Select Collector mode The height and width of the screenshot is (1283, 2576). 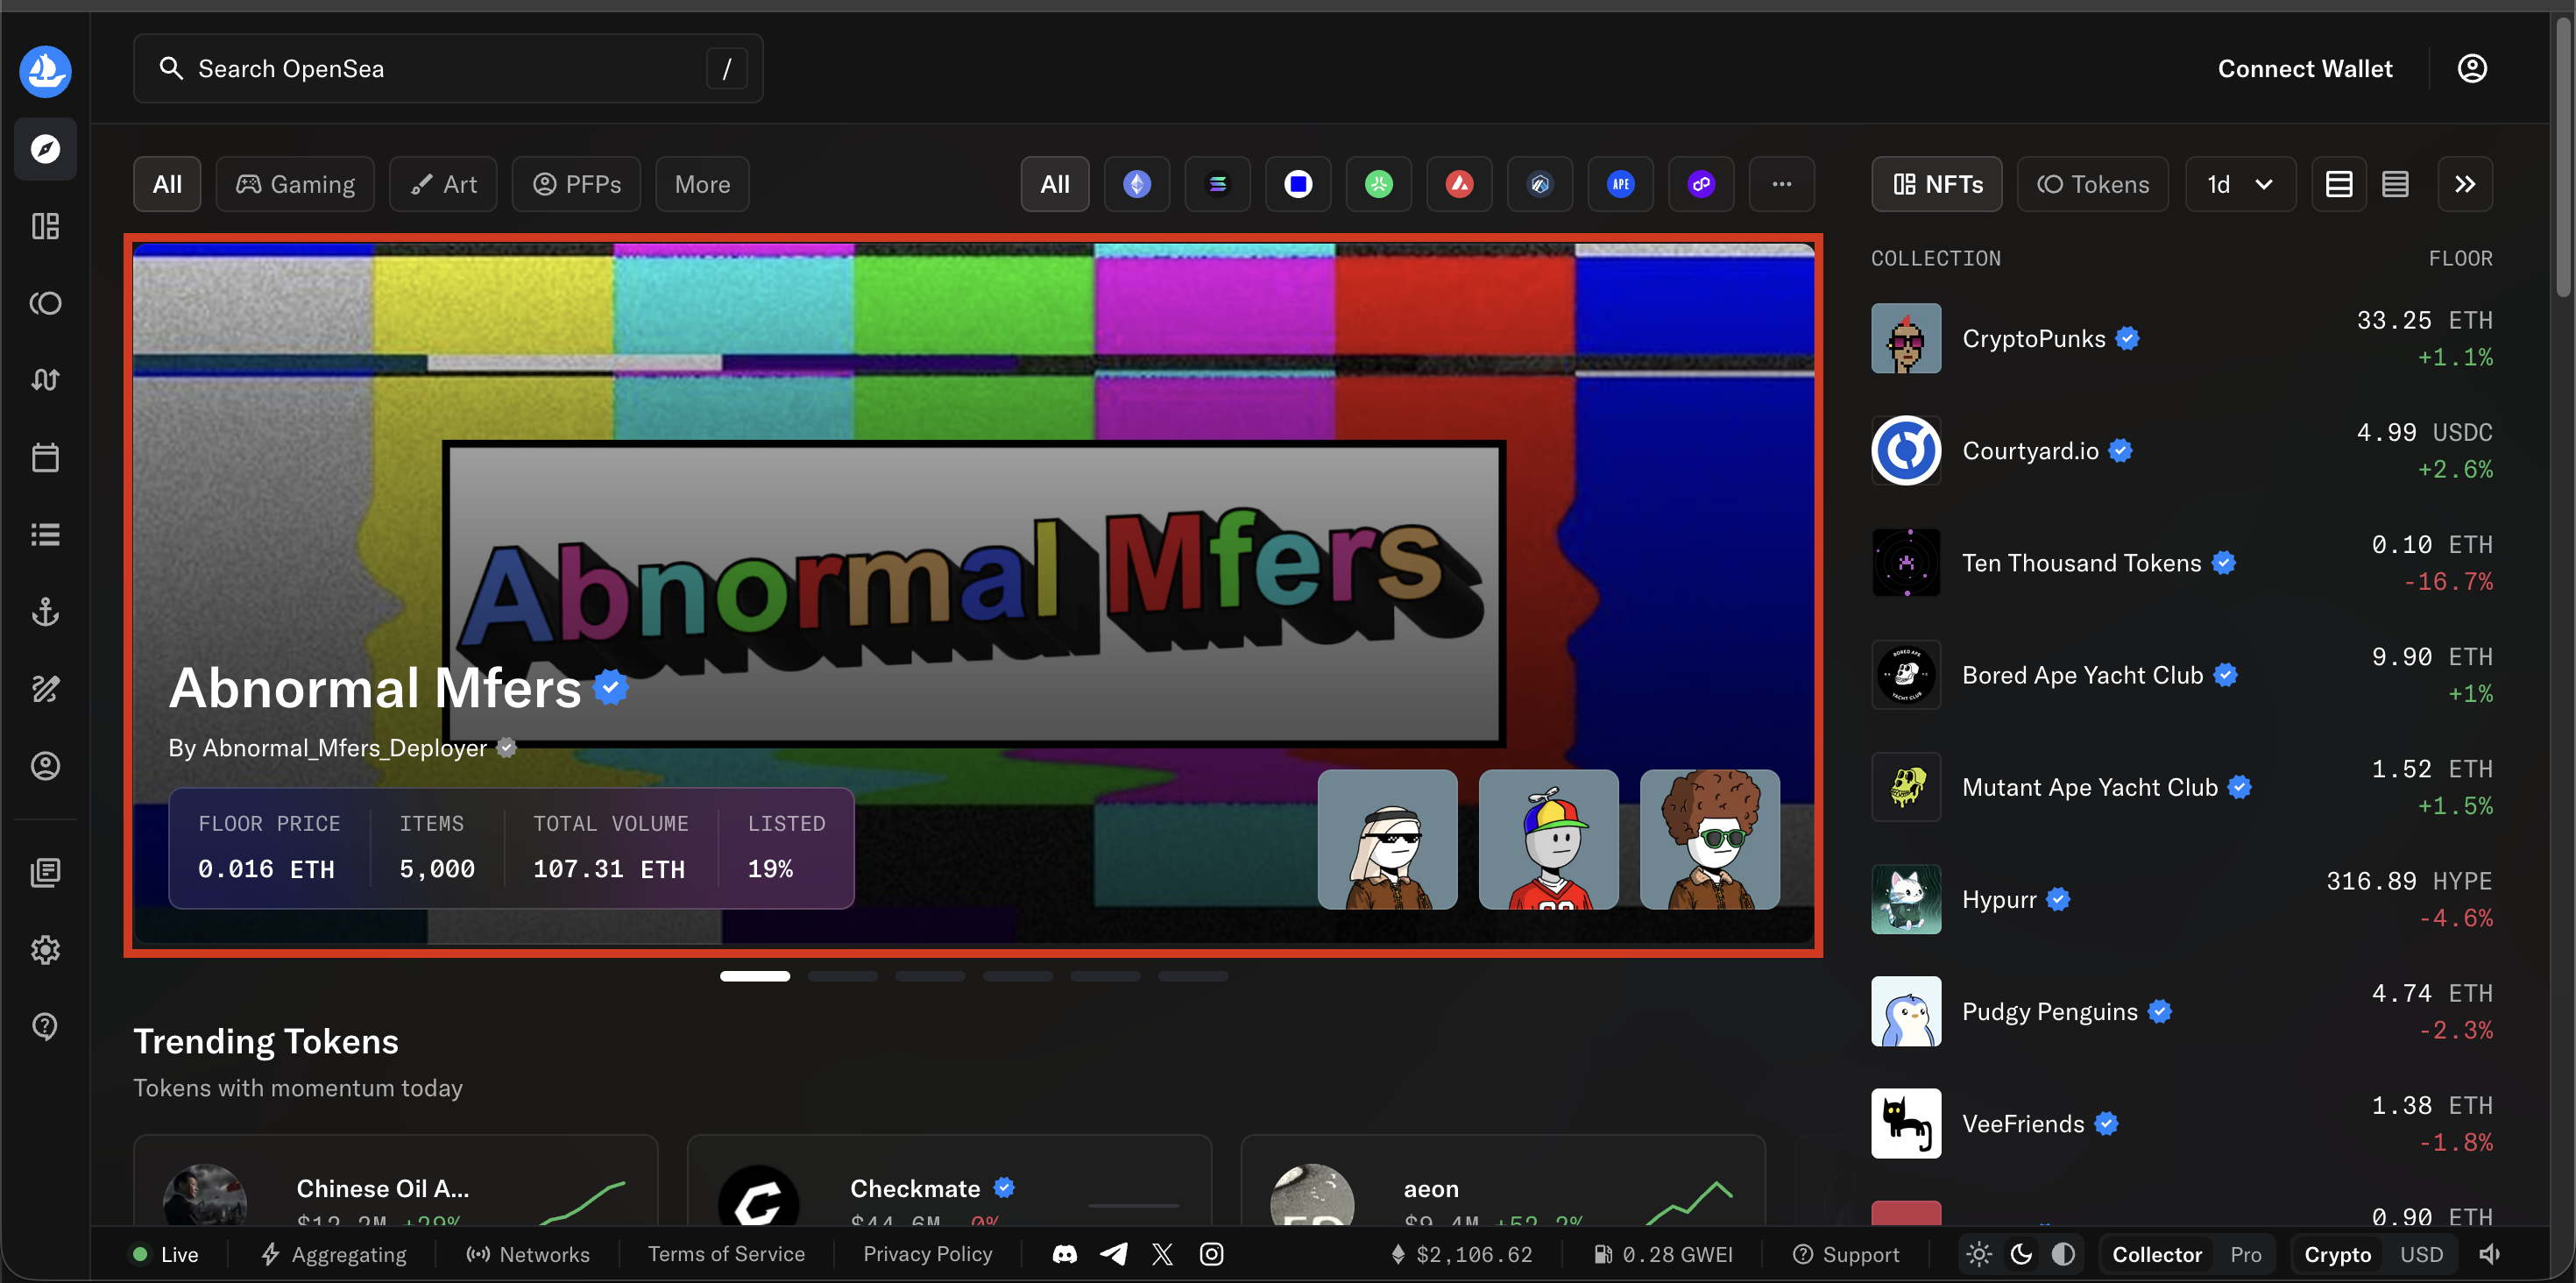2156,1254
